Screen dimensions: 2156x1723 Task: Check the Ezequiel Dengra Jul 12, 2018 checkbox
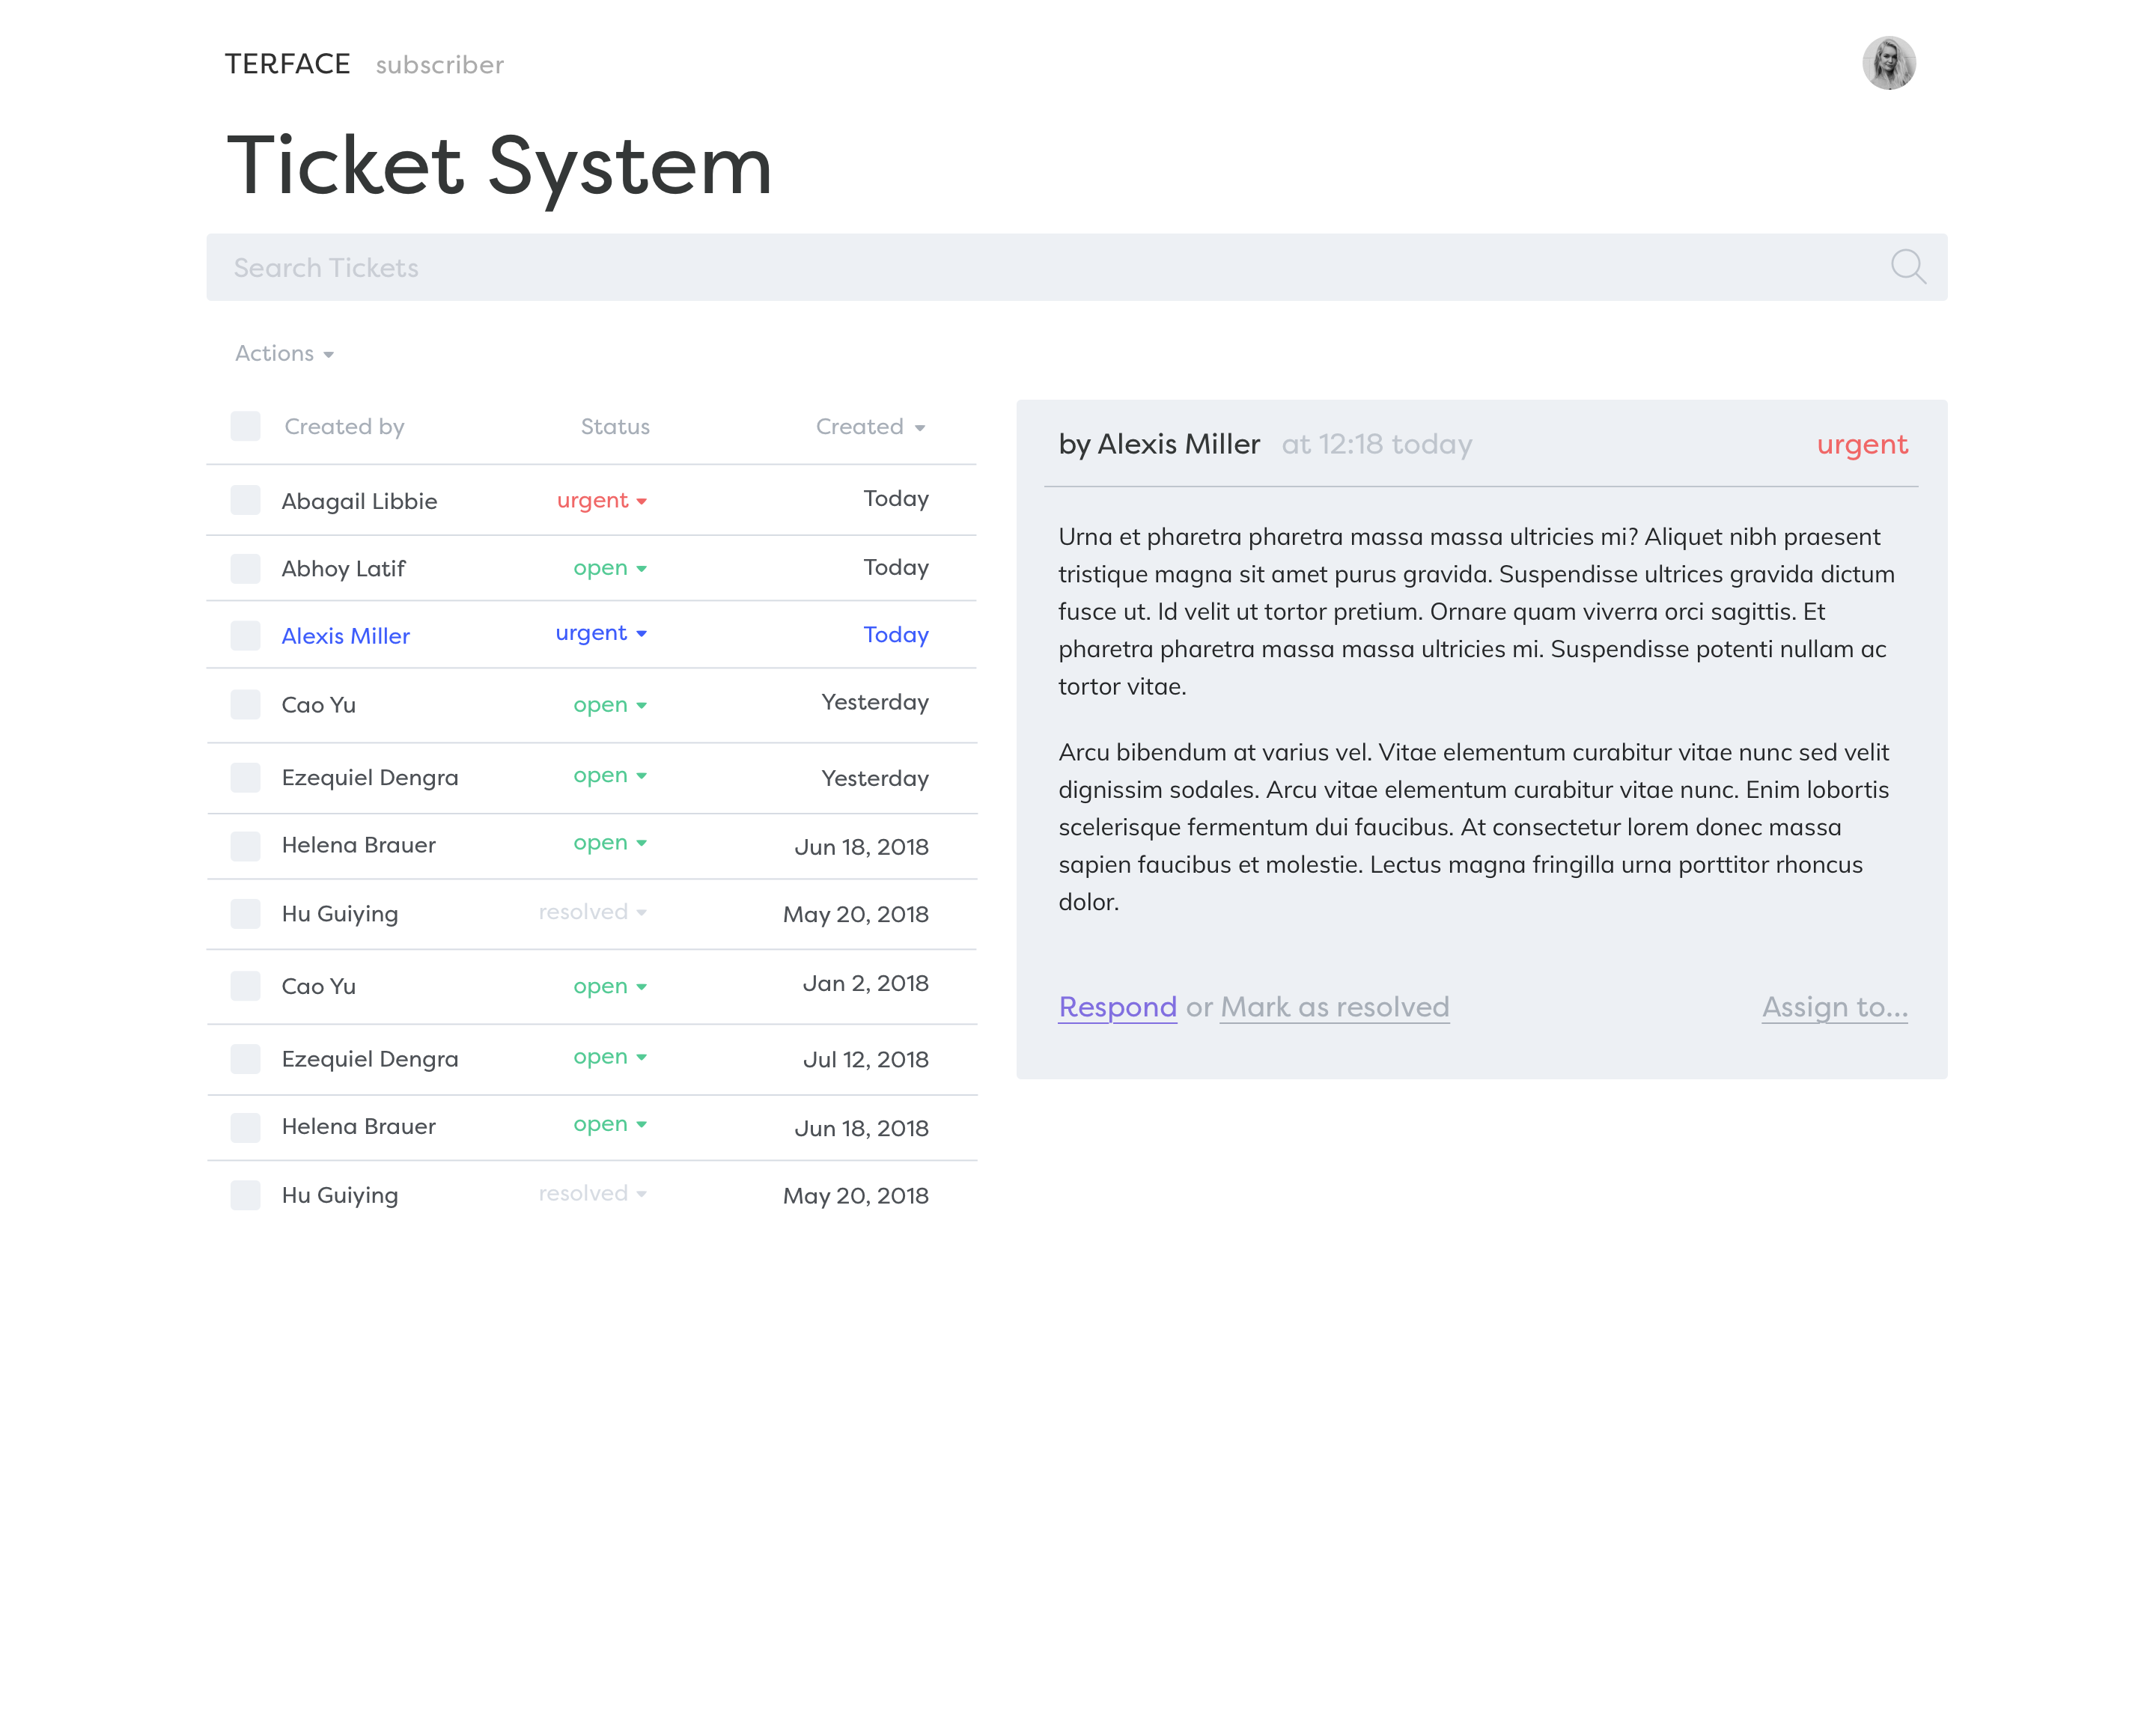245,1058
